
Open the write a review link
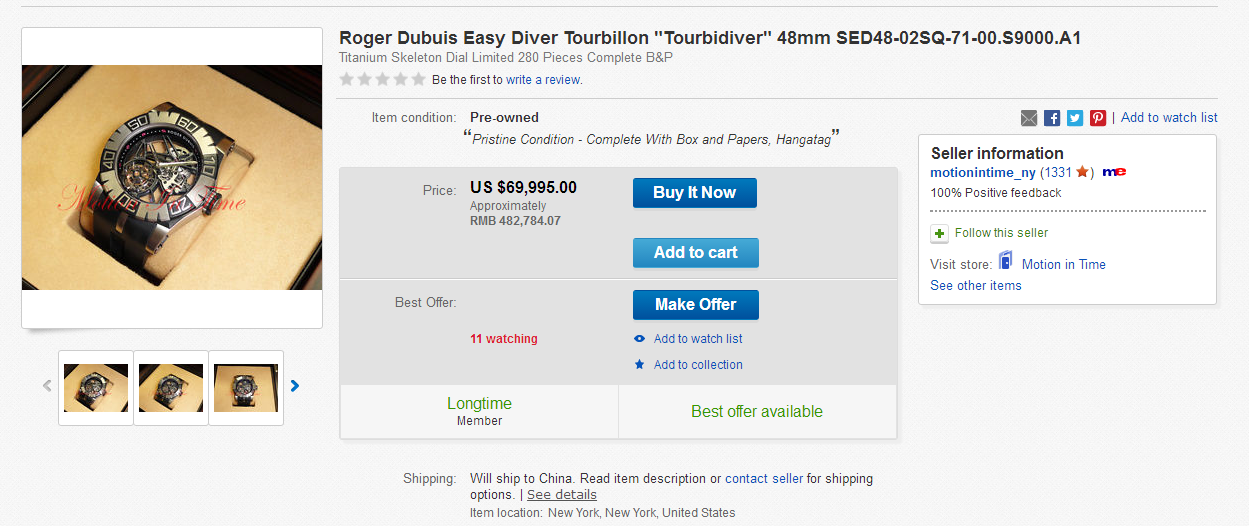[544, 80]
